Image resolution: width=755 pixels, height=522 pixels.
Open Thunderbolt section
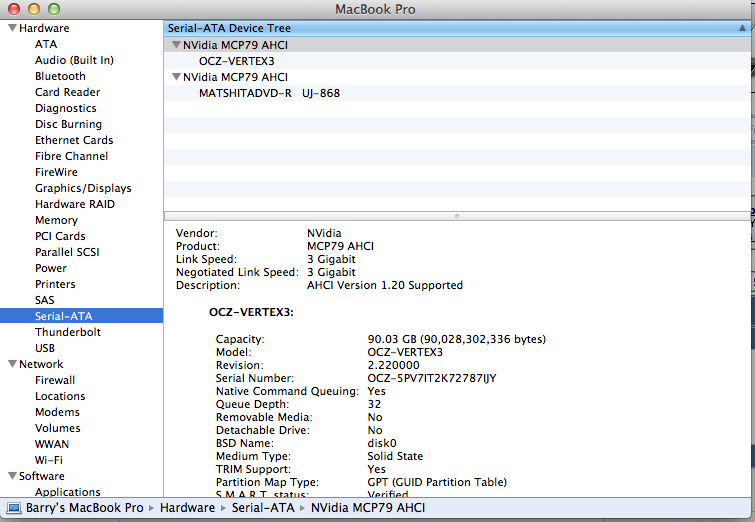click(68, 332)
